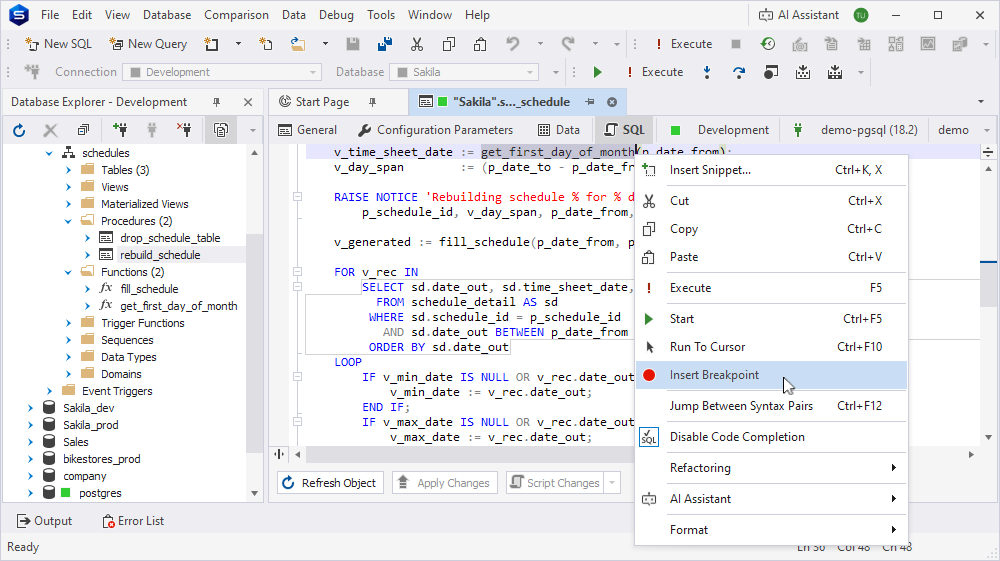Click the editor split view icon at bottom-left

tap(279, 455)
